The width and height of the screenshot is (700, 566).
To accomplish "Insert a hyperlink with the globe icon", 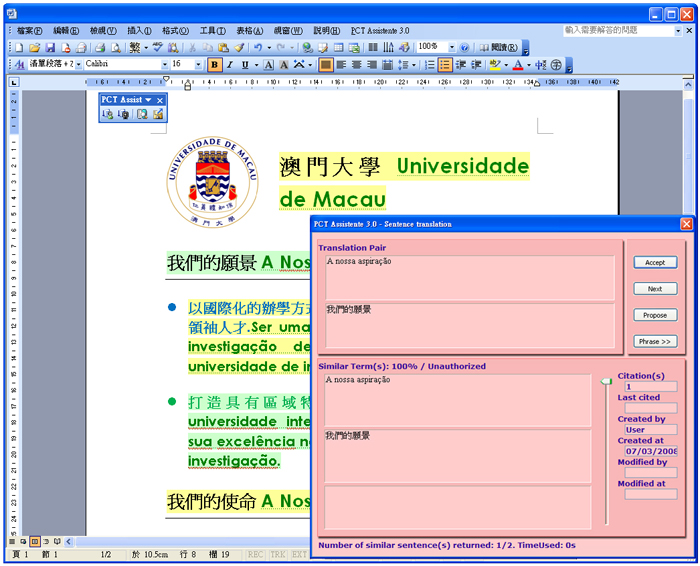I will coord(308,47).
